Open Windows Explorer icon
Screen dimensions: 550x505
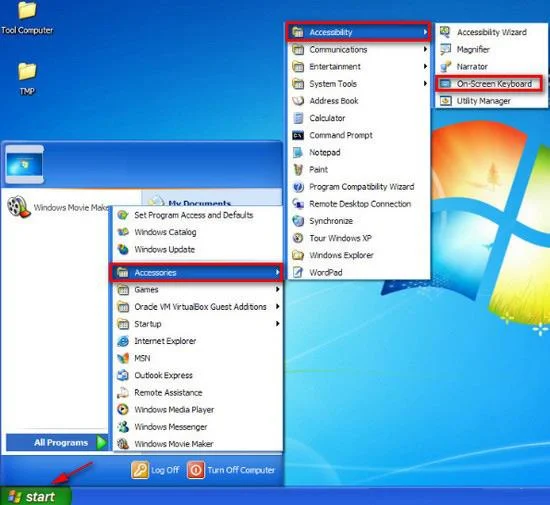298,255
